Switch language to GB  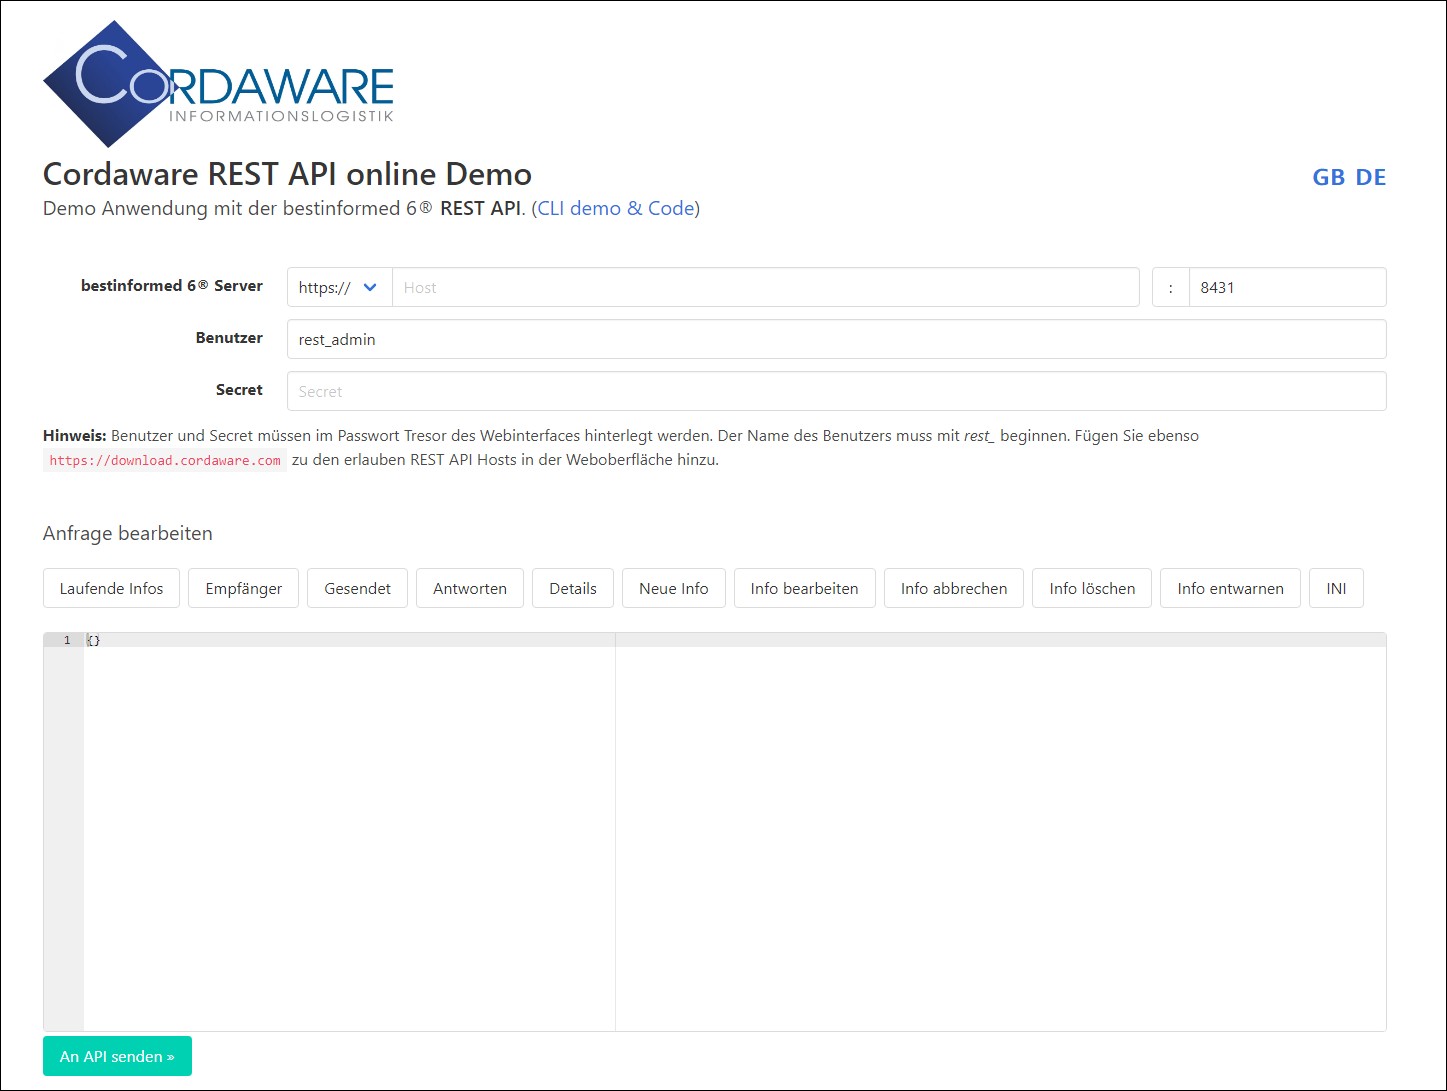[1328, 177]
